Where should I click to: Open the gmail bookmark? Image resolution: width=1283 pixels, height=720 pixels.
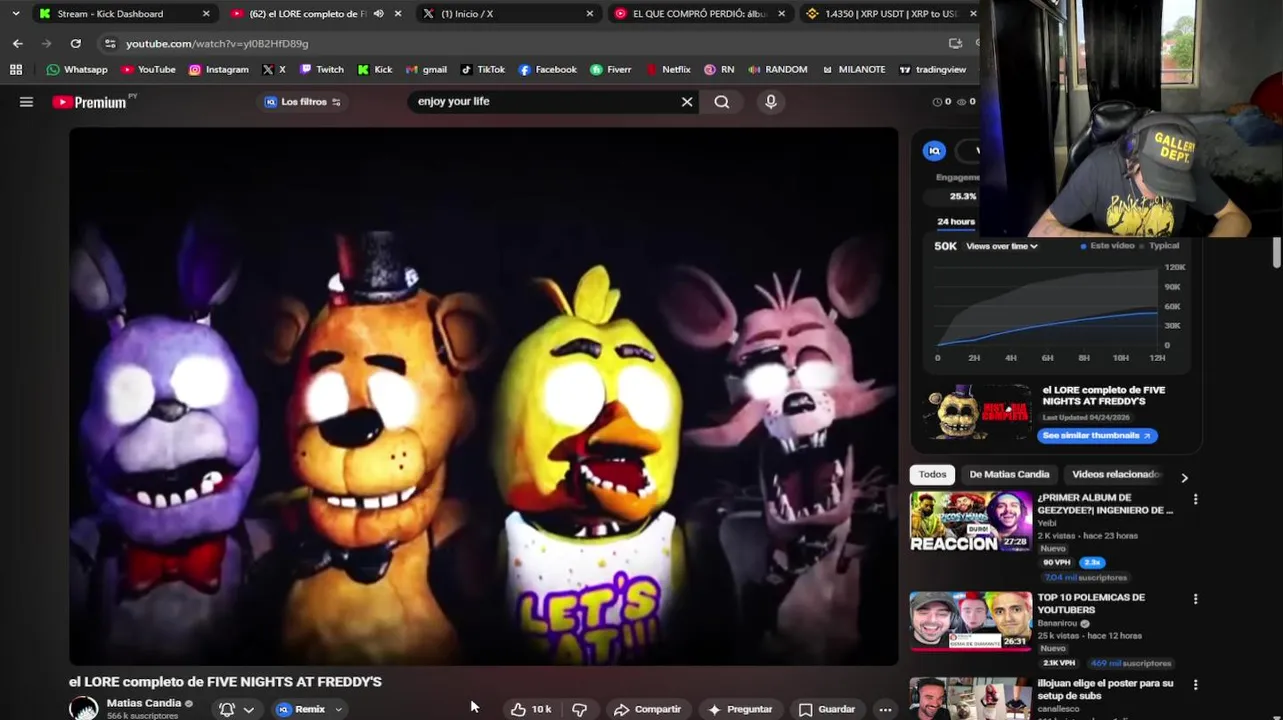[x=426, y=70]
